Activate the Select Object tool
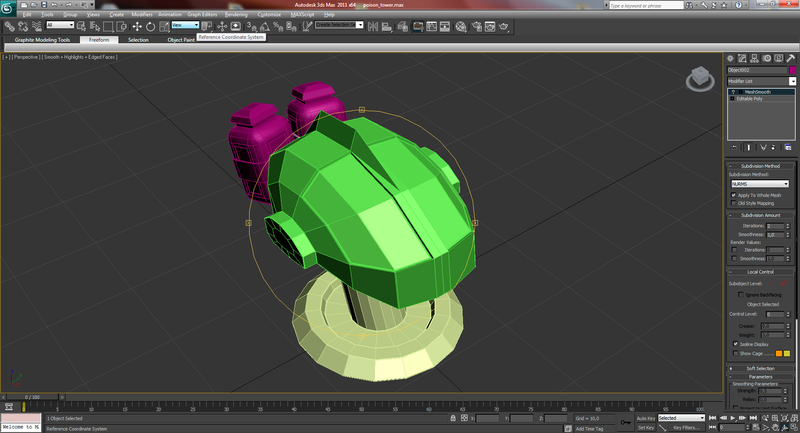Image resolution: width=800 pixels, height=433 pixels. (81, 27)
